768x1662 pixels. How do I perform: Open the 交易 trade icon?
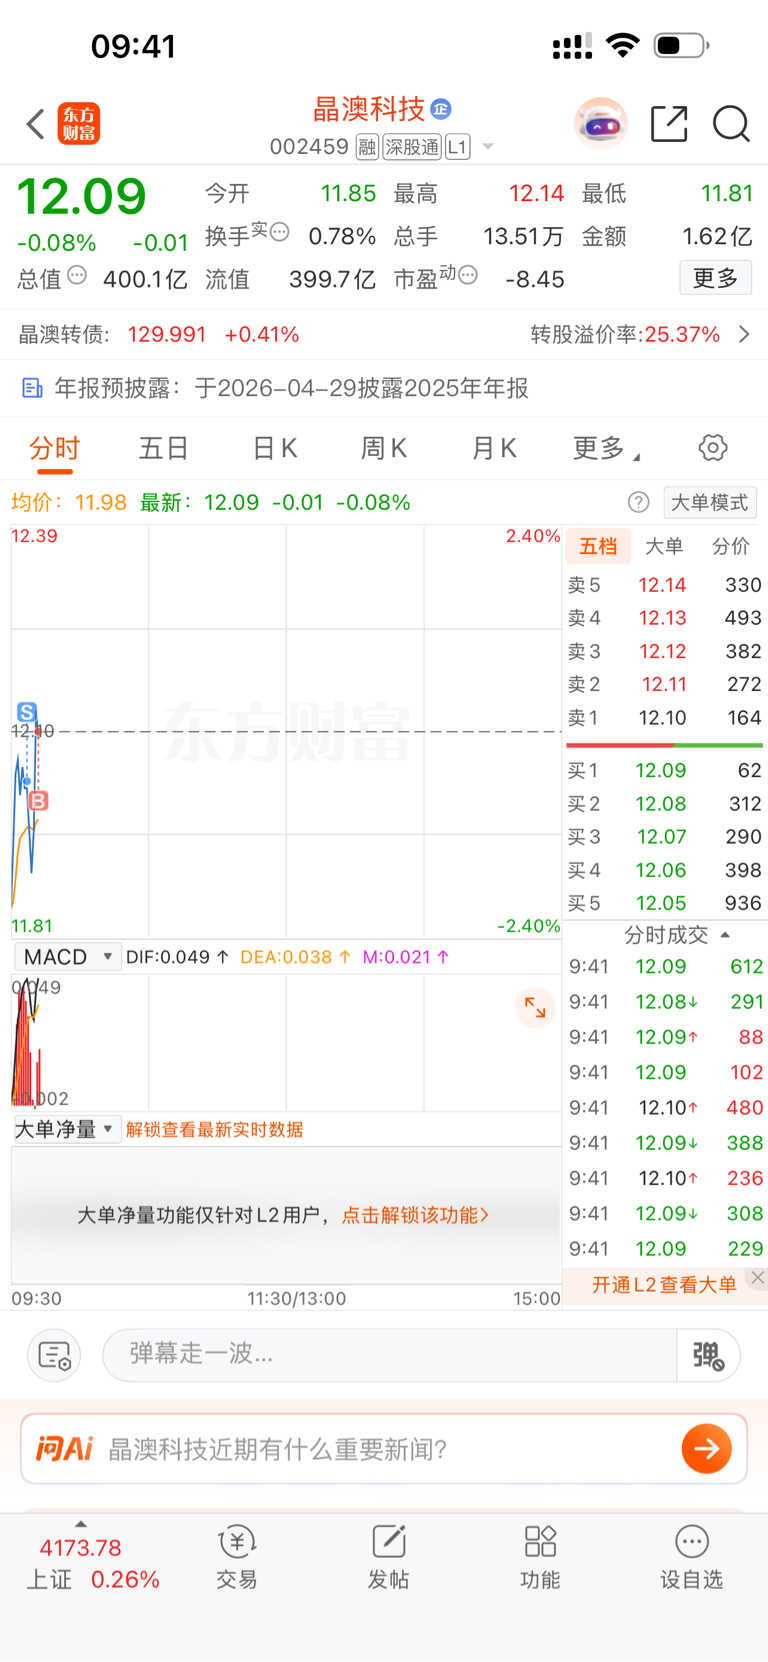[237, 1557]
